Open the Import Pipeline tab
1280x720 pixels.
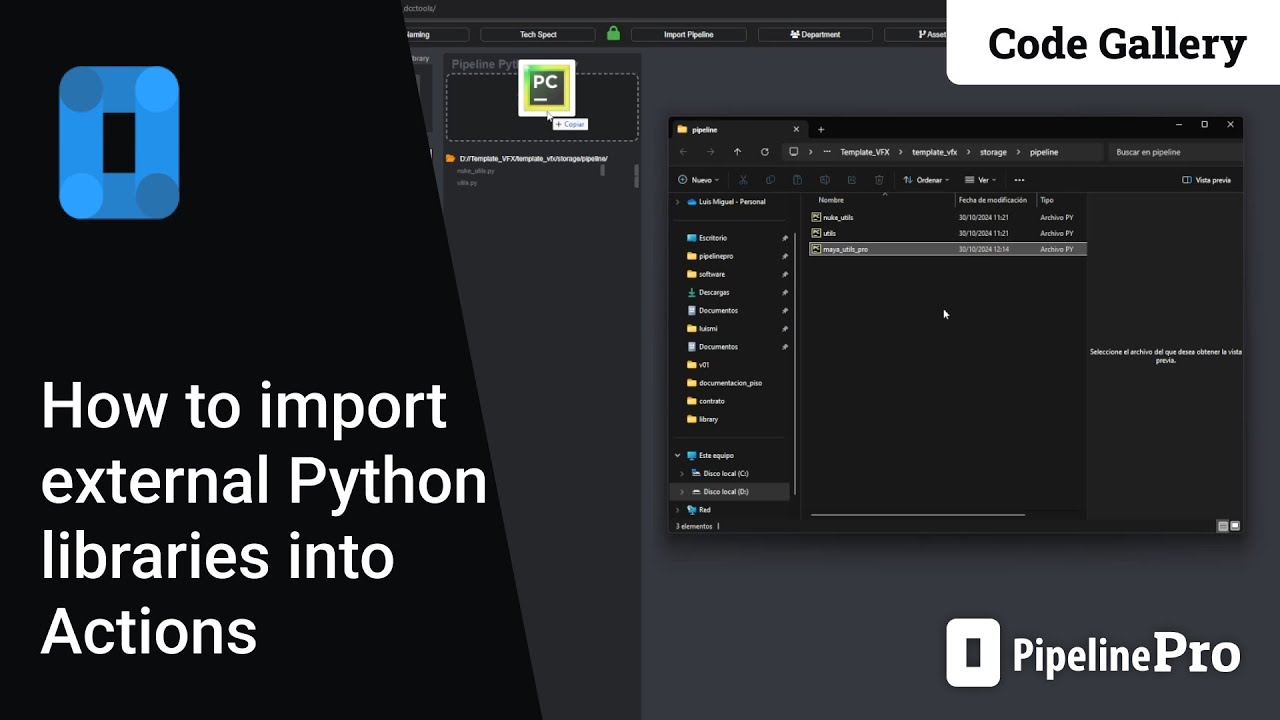(689, 34)
